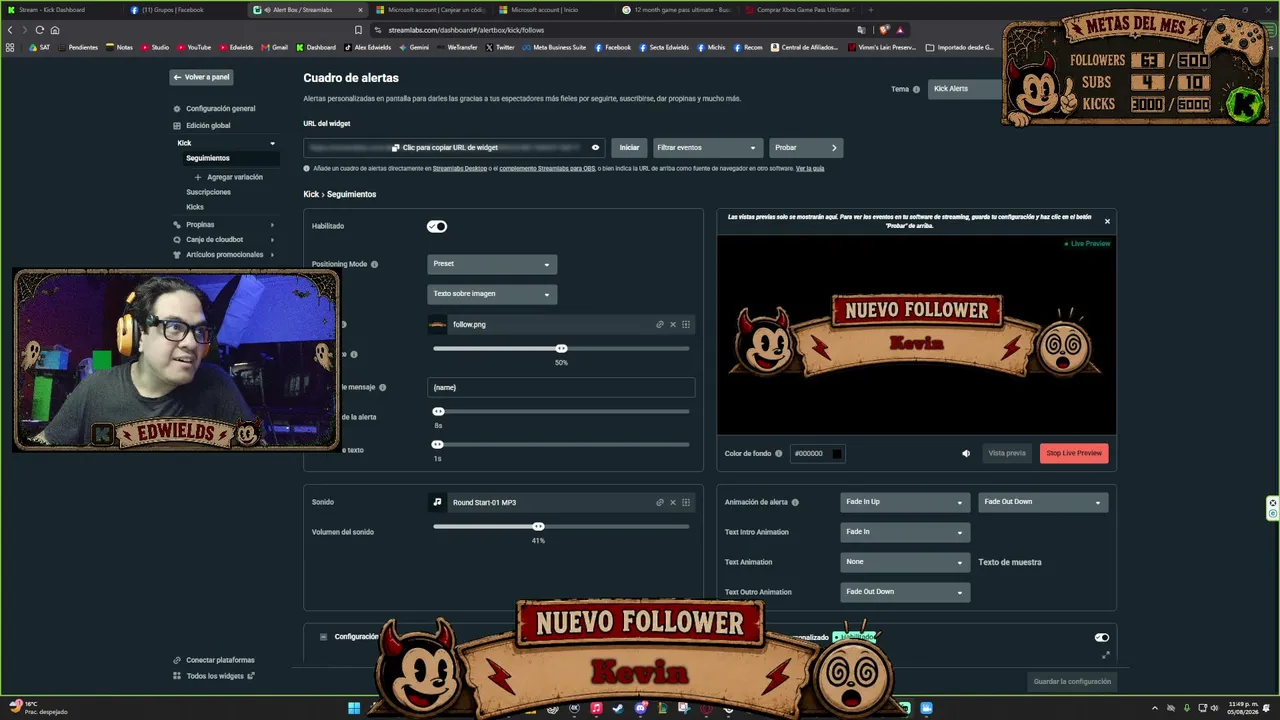The height and width of the screenshot is (720, 1280).
Task: Open the Kick Alerts theme dropdown
Action: (965, 89)
